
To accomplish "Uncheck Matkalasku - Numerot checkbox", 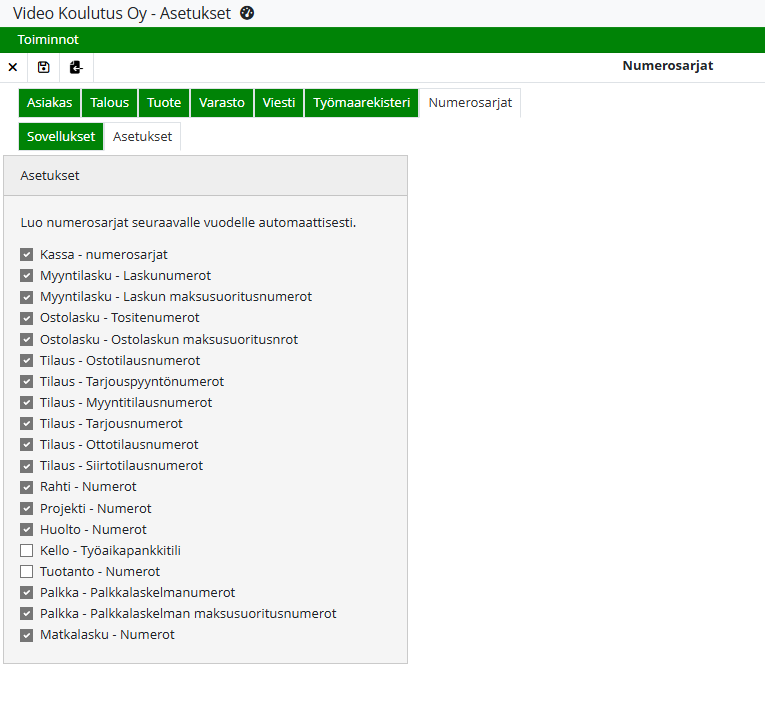I will click(x=27, y=635).
